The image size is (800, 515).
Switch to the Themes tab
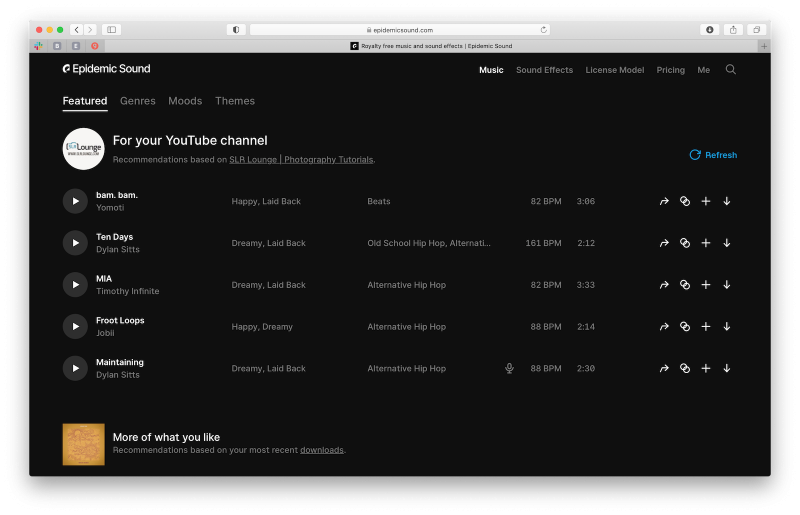pos(235,101)
